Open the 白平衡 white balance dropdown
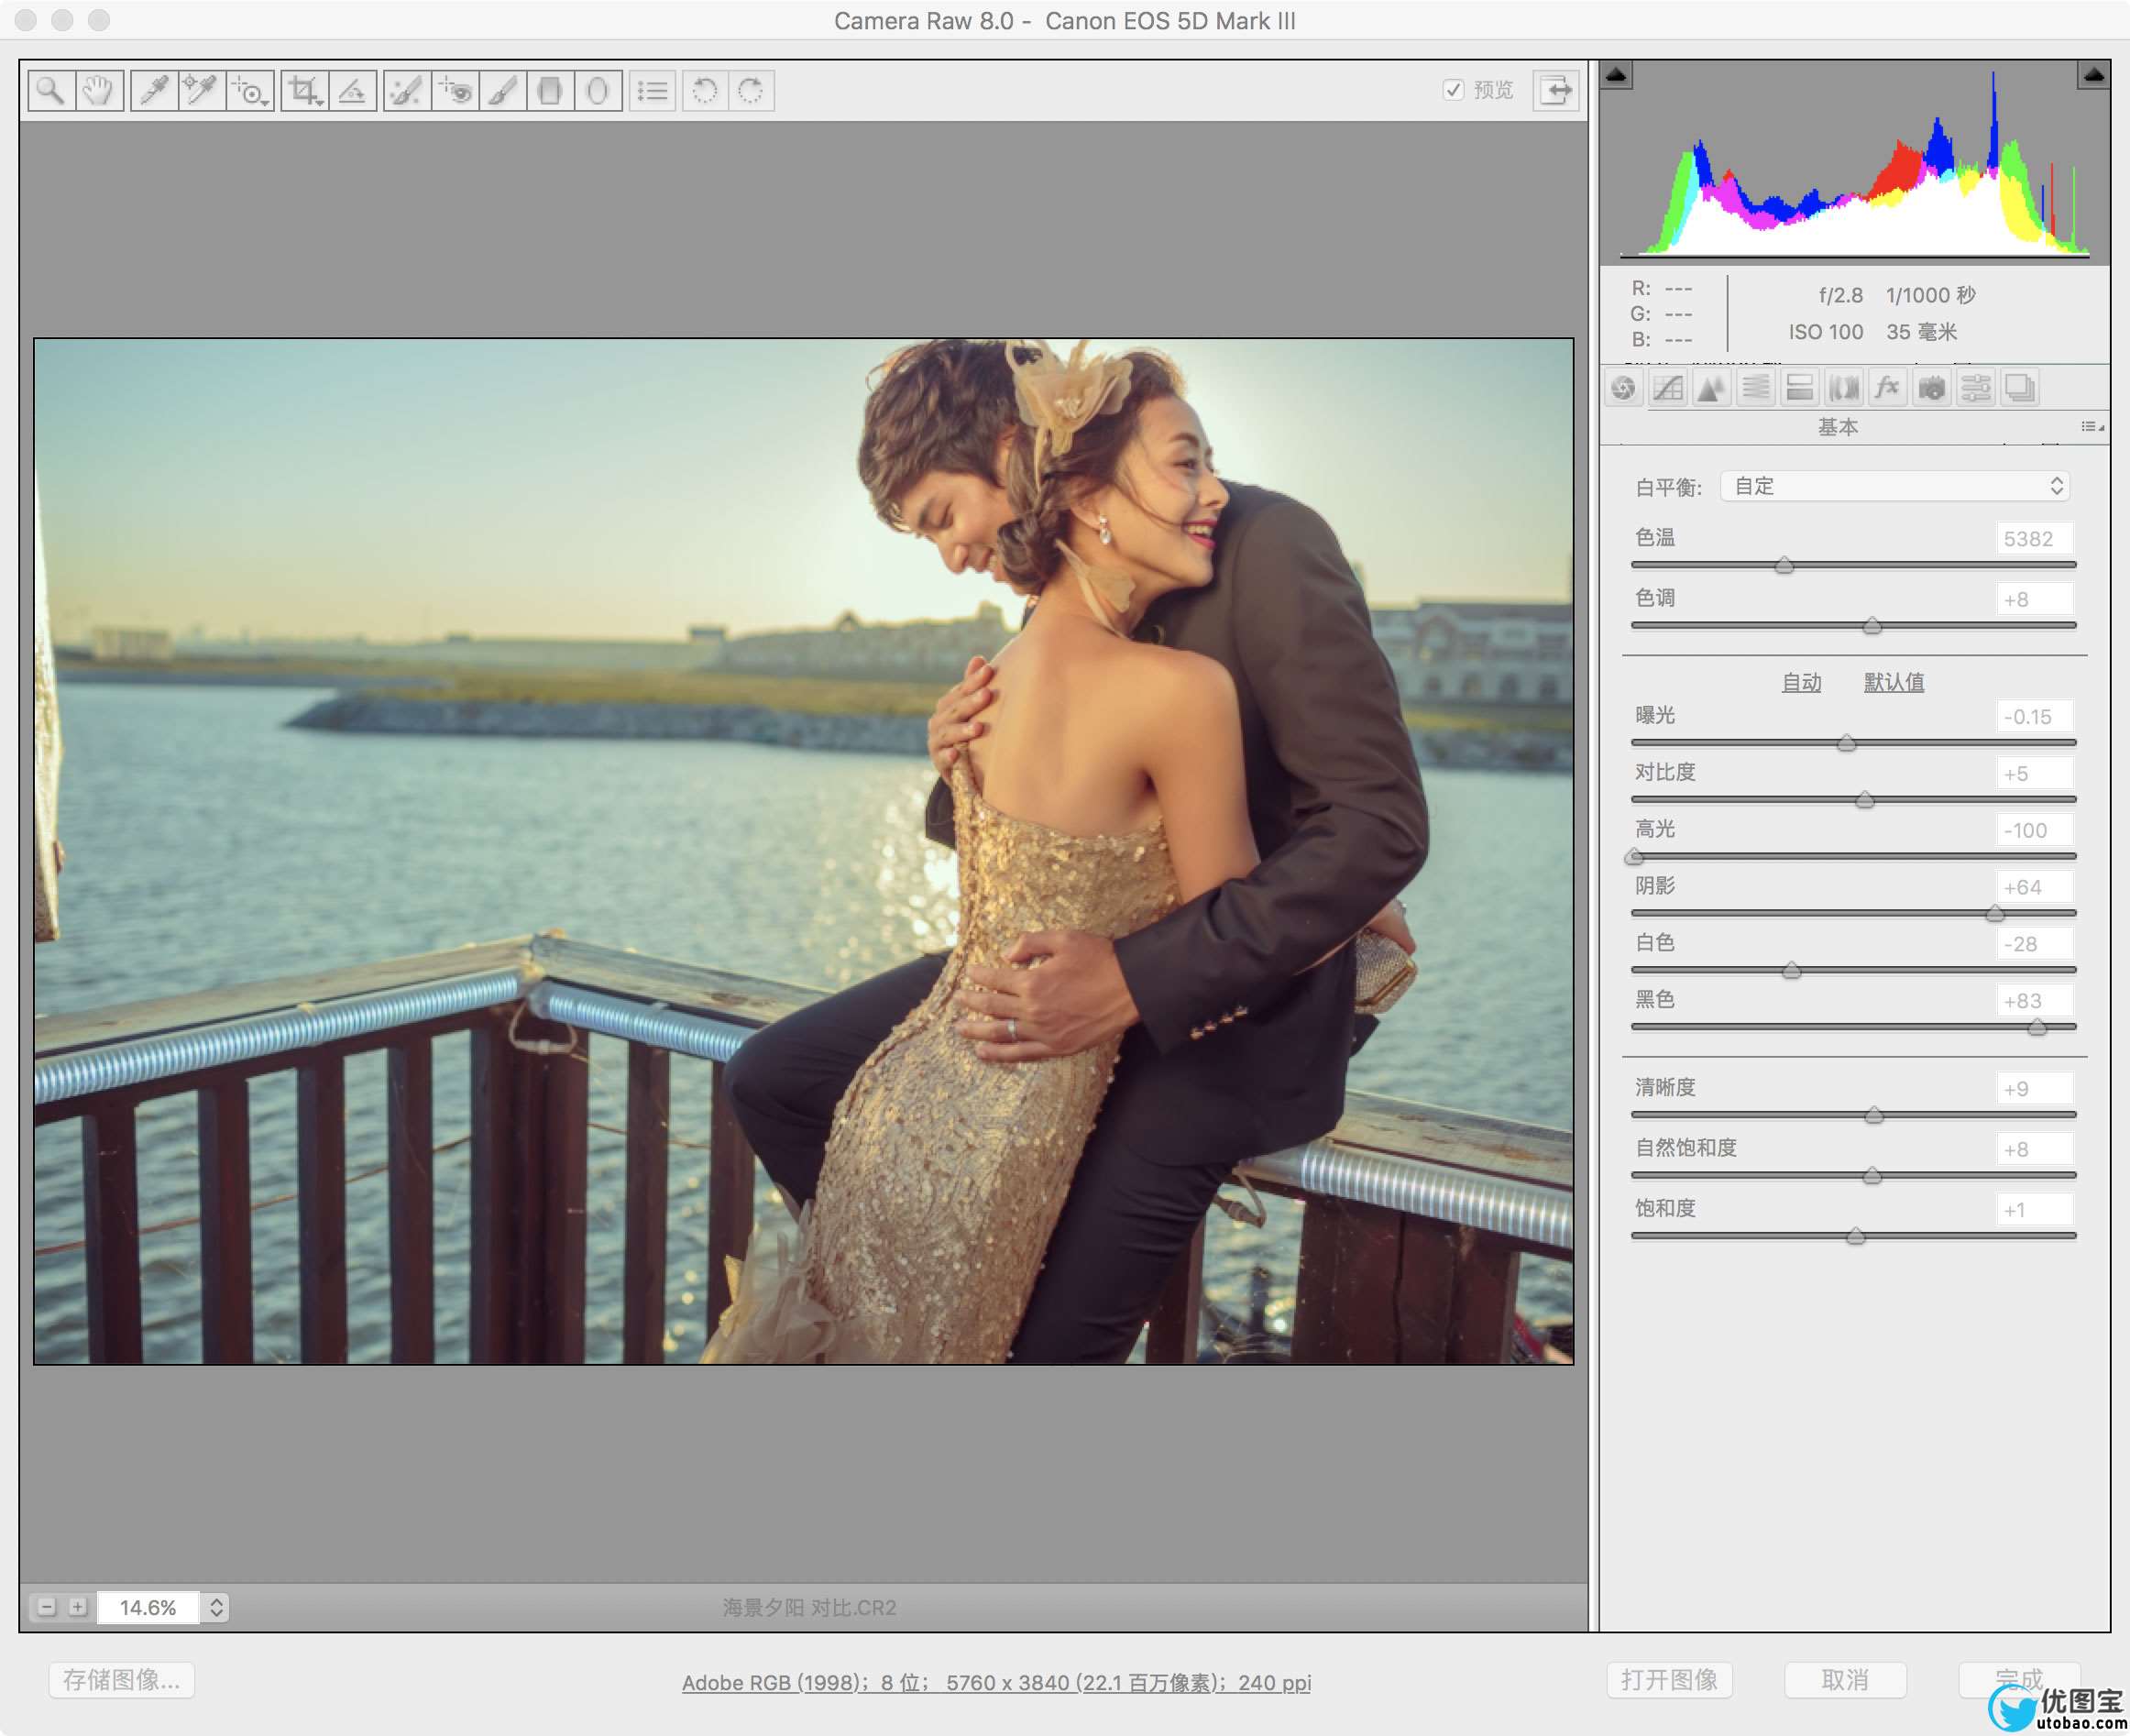 [x=1894, y=487]
